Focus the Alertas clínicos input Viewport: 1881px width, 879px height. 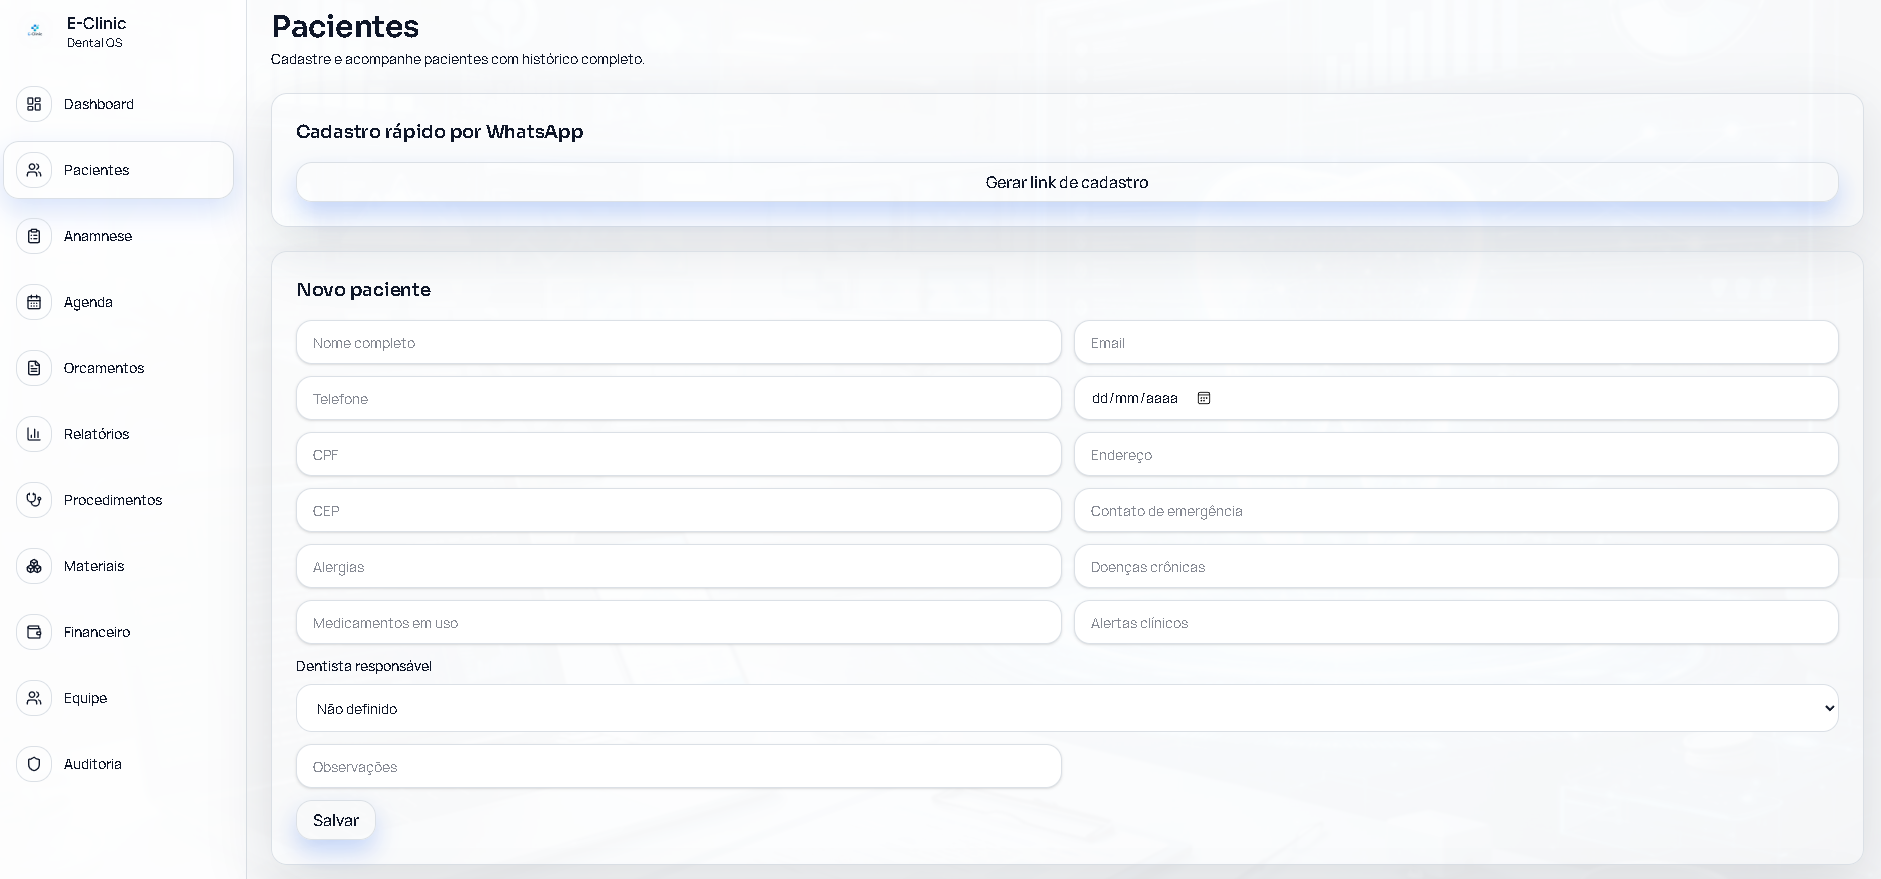[1456, 622]
